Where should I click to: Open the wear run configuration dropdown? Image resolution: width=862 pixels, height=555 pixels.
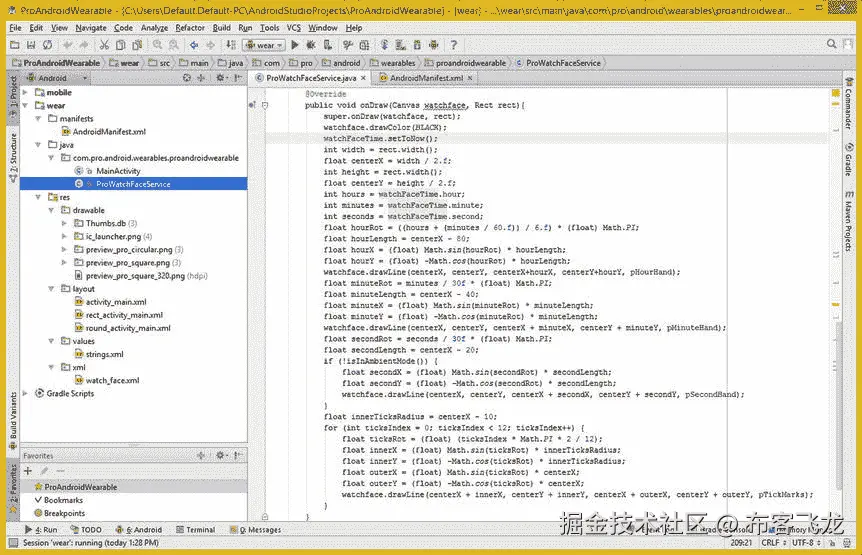click(x=264, y=45)
